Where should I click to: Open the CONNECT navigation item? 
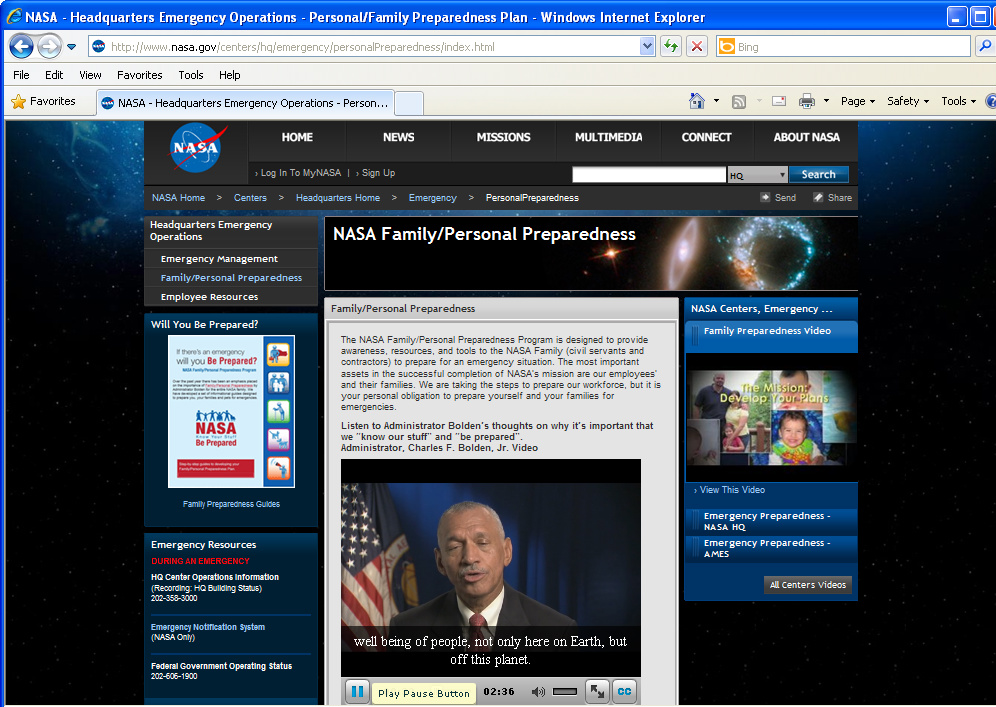click(x=706, y=137)
